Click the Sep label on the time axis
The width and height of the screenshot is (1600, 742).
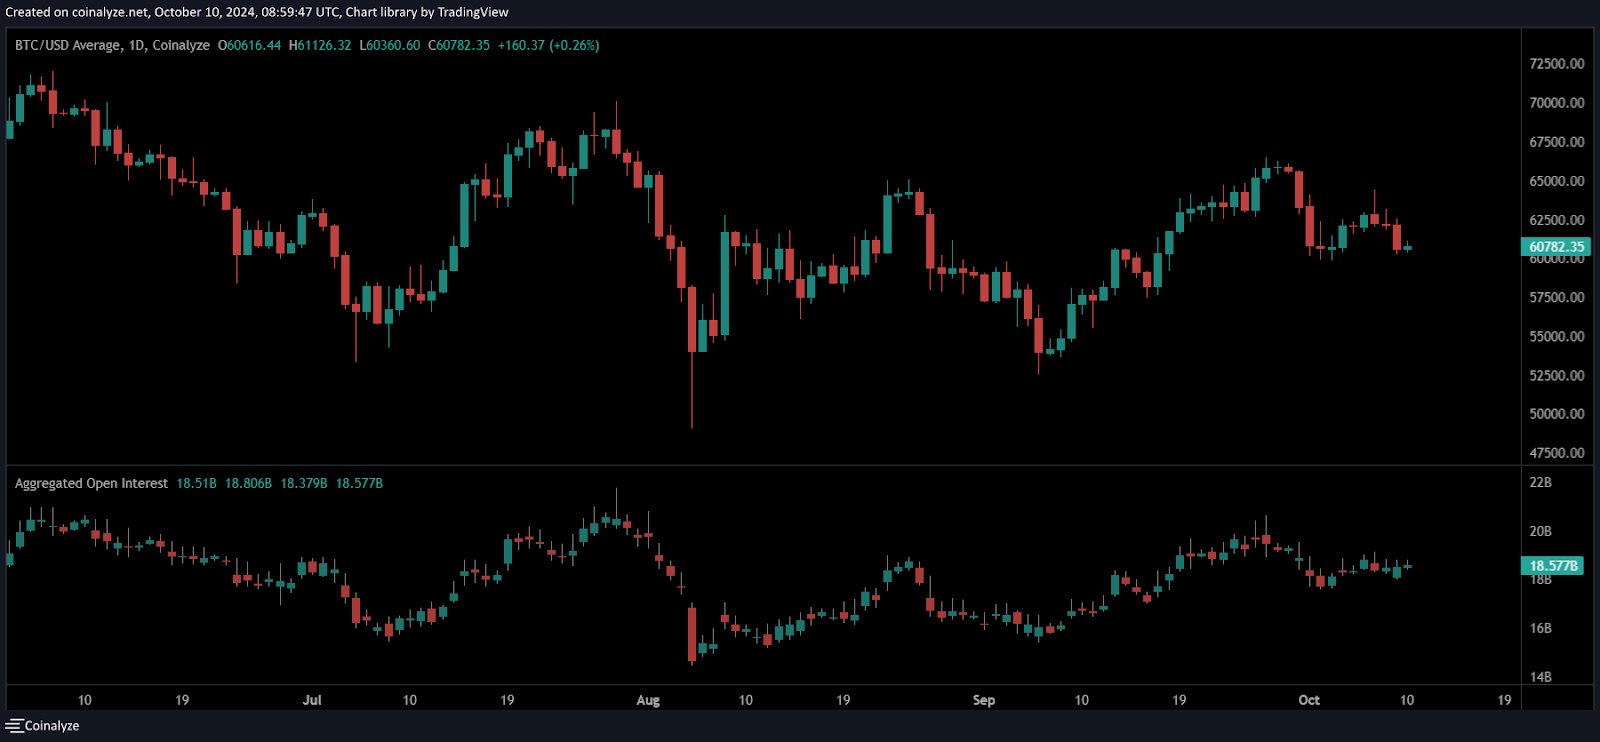point(984,700)
